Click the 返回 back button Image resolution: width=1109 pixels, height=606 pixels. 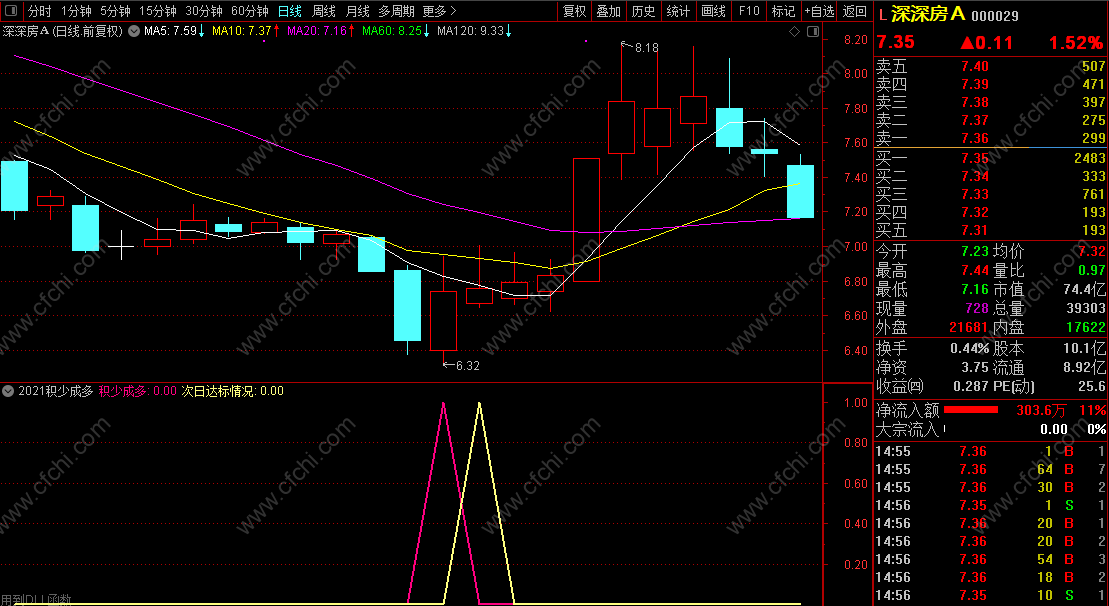click(855, 11)
